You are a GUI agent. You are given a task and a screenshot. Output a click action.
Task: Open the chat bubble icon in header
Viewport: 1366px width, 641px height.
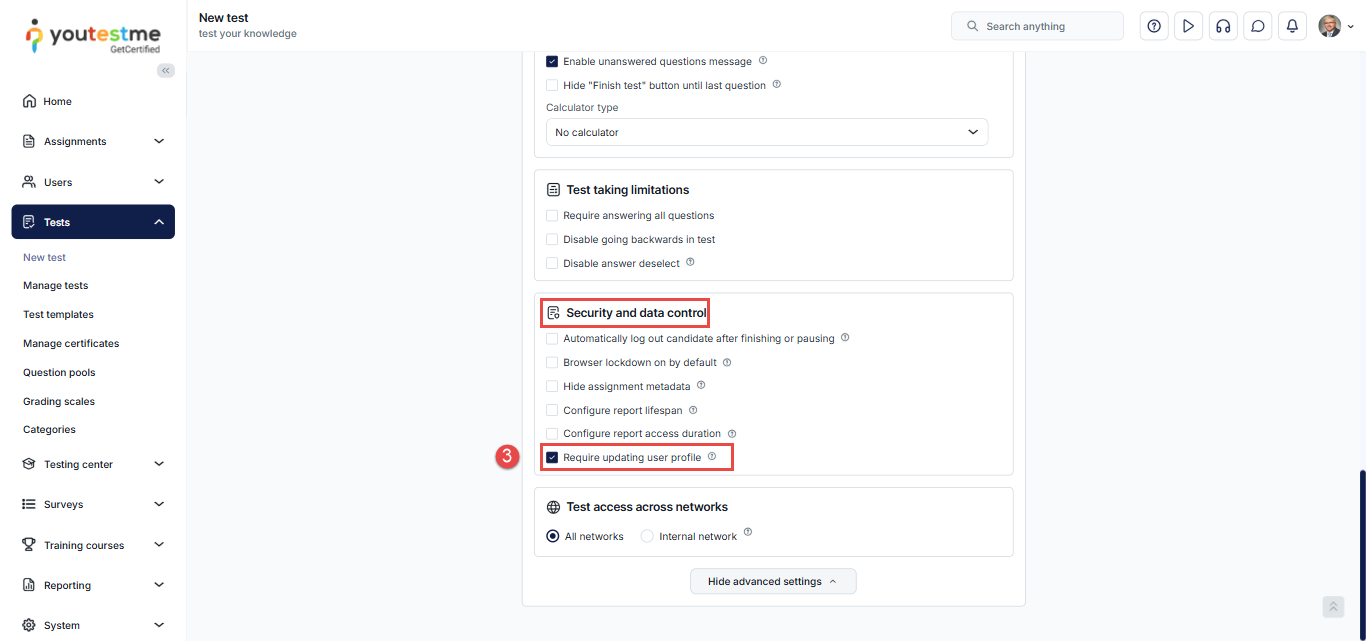[x=1258, y=26]
